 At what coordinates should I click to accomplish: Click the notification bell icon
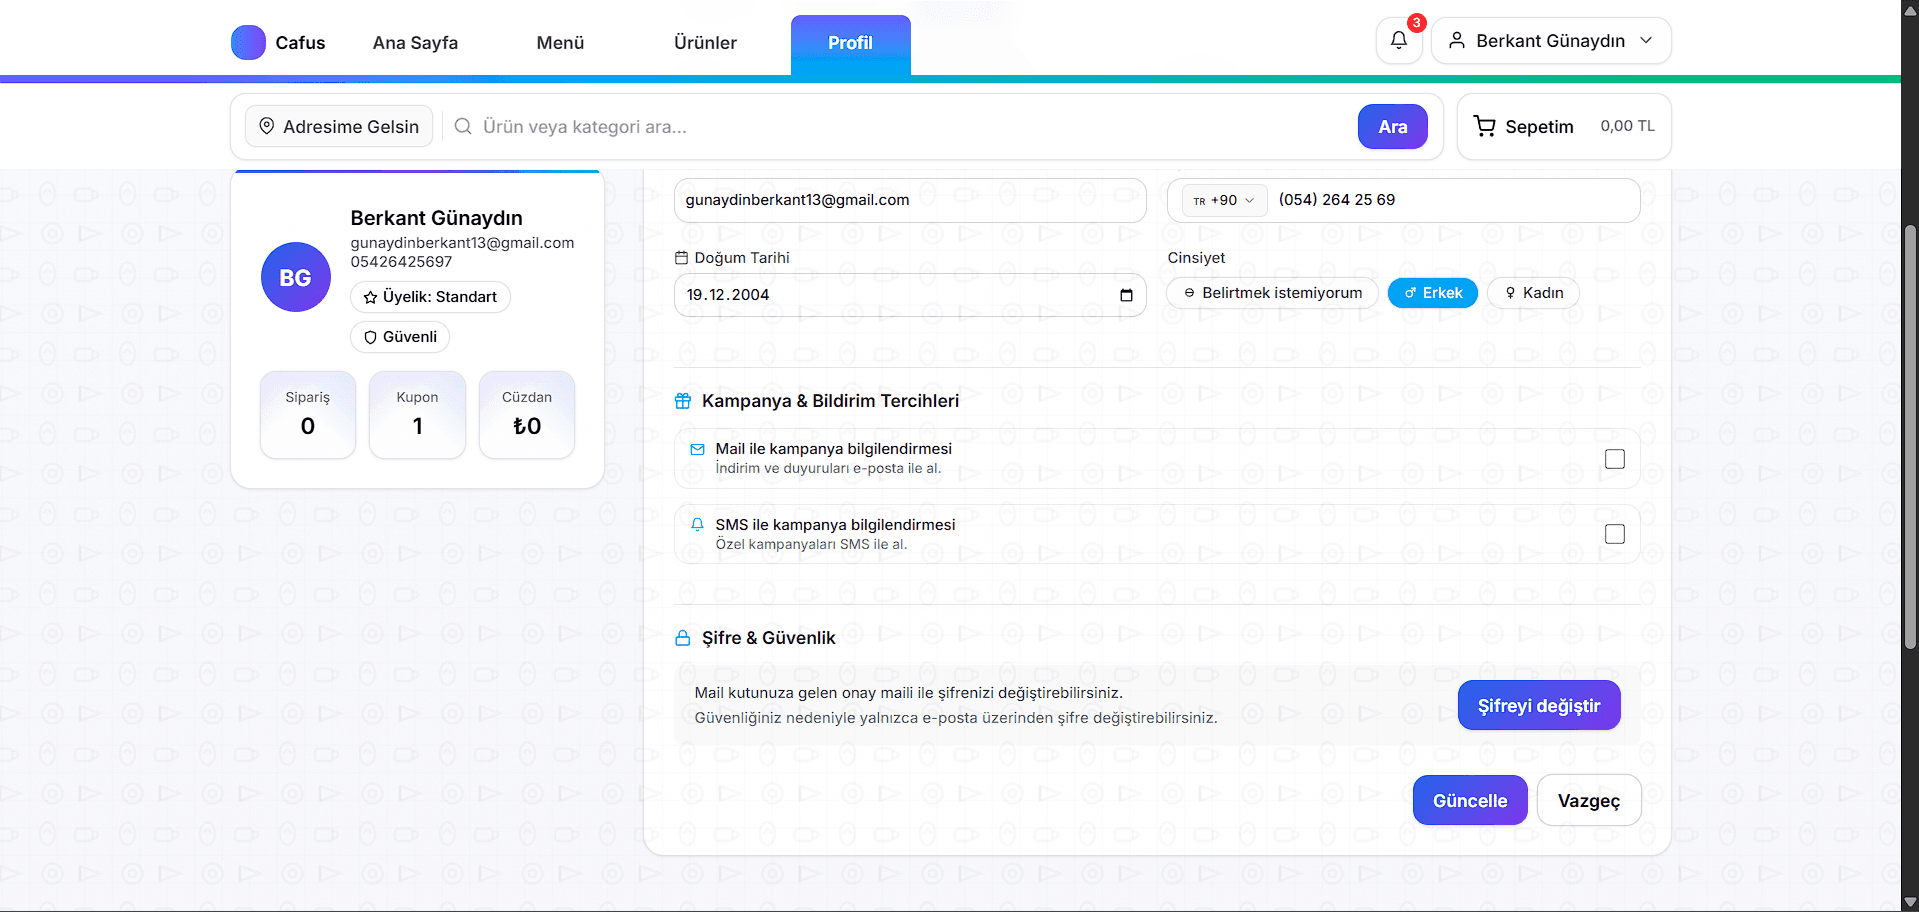pyautogui.click(x=1398, y=41)
